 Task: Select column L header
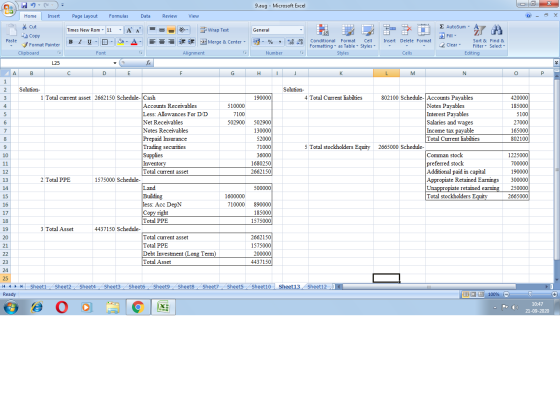(386, 73)
